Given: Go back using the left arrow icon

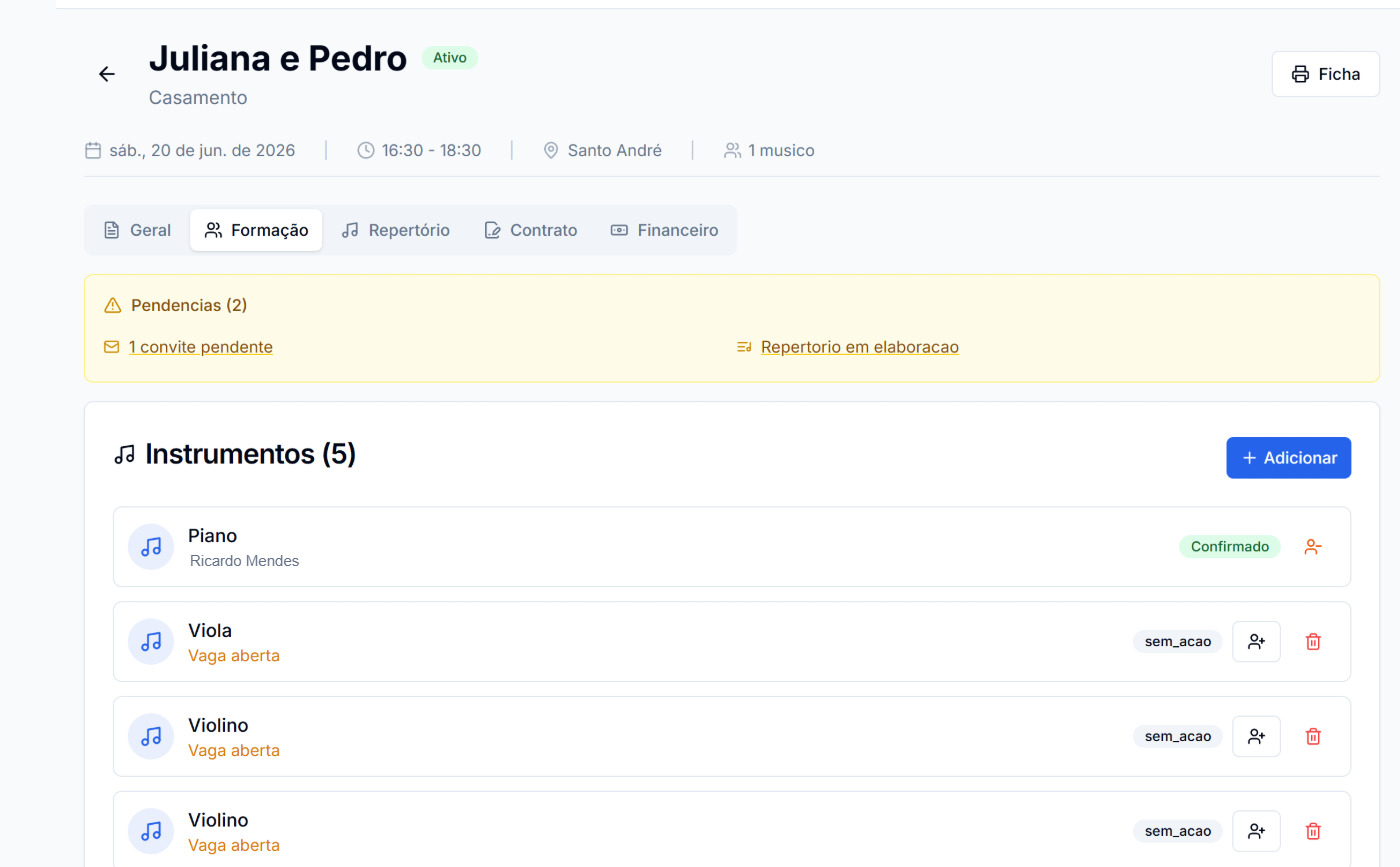Looking at the screenshot, I should 107,74.
